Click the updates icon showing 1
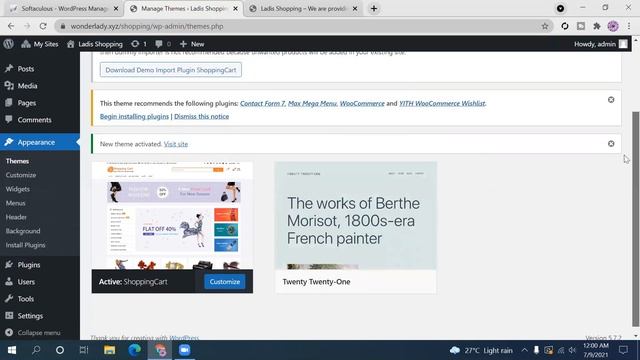This screenshot has height=360, width=640. pos(139,44)
